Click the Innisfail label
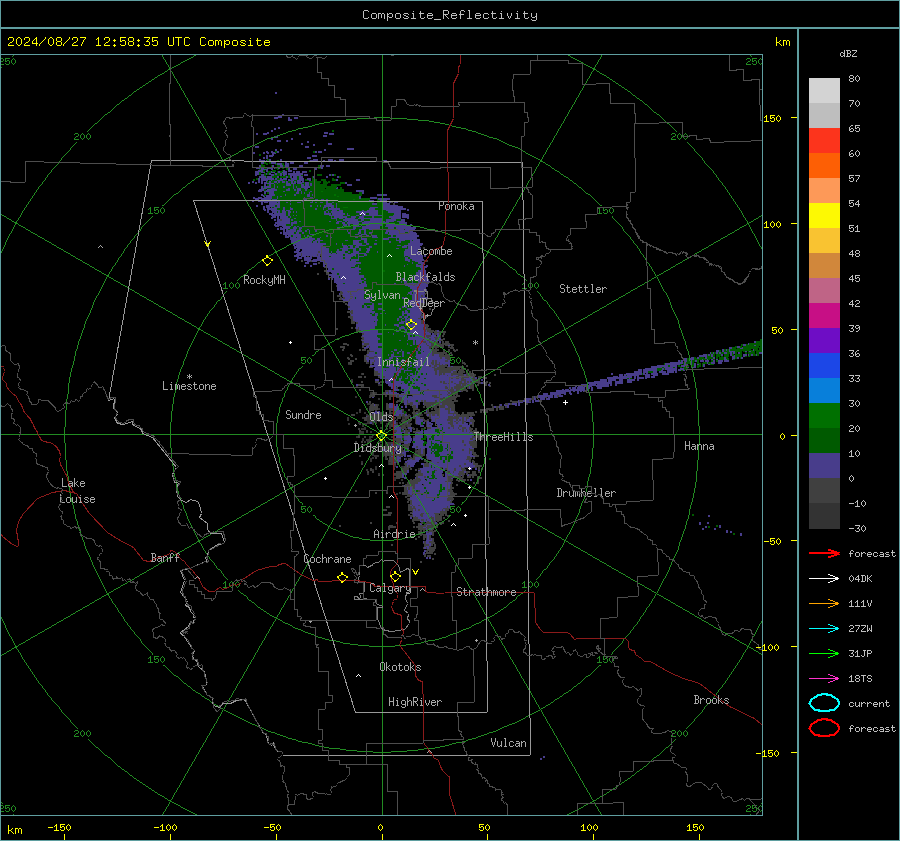 pyautogui.click(x=403, y=362)
